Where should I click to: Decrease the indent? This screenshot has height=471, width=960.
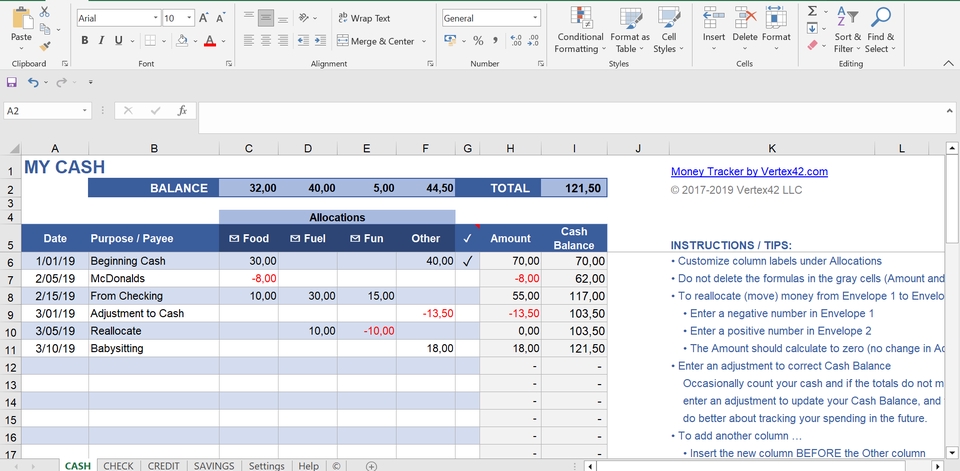(x=303, y=41)
